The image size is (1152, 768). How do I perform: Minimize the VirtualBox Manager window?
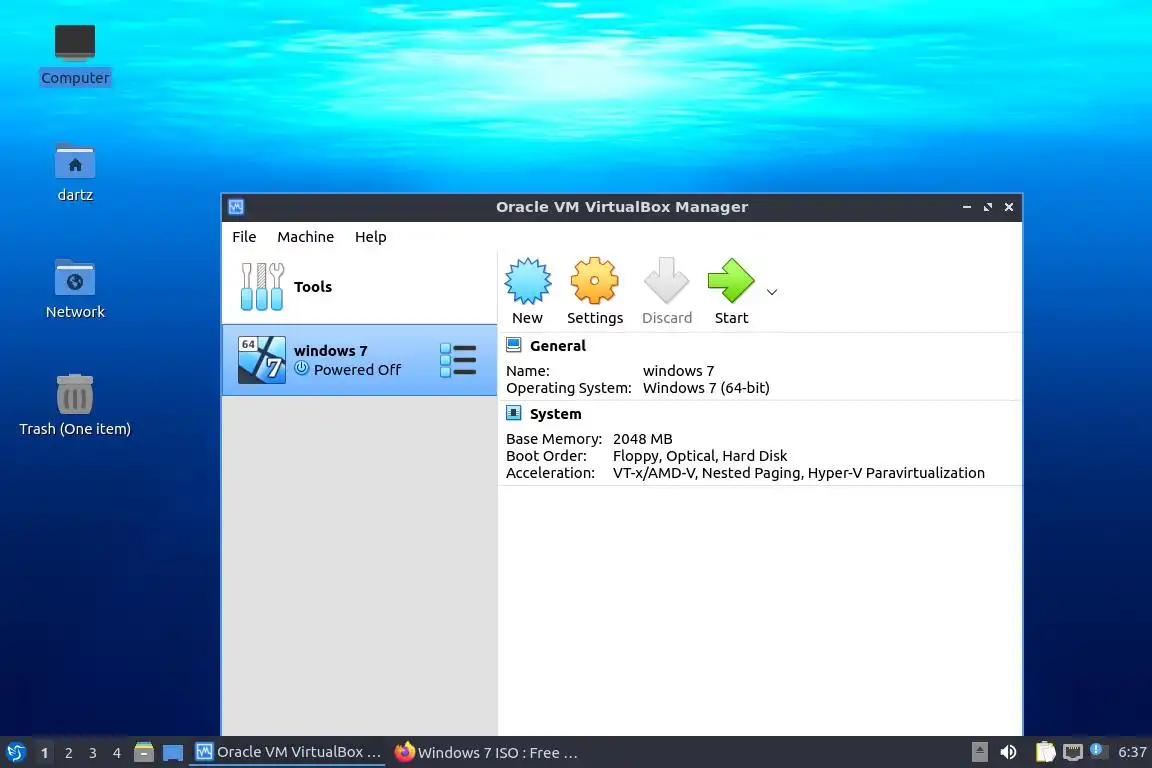click(x=967, y=207)
